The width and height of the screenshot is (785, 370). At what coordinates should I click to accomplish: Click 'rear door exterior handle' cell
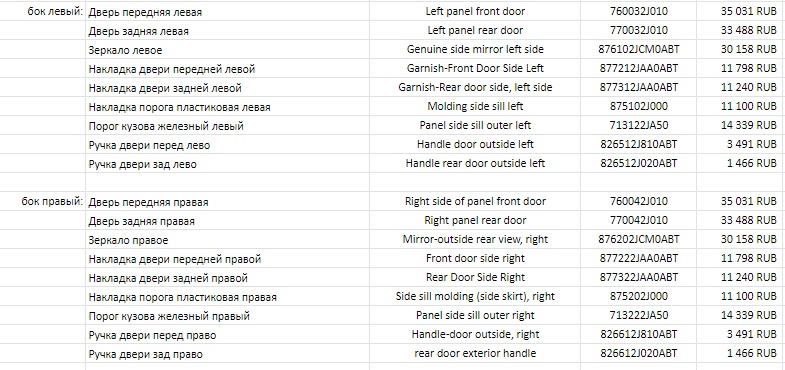(x=475, y=354)
